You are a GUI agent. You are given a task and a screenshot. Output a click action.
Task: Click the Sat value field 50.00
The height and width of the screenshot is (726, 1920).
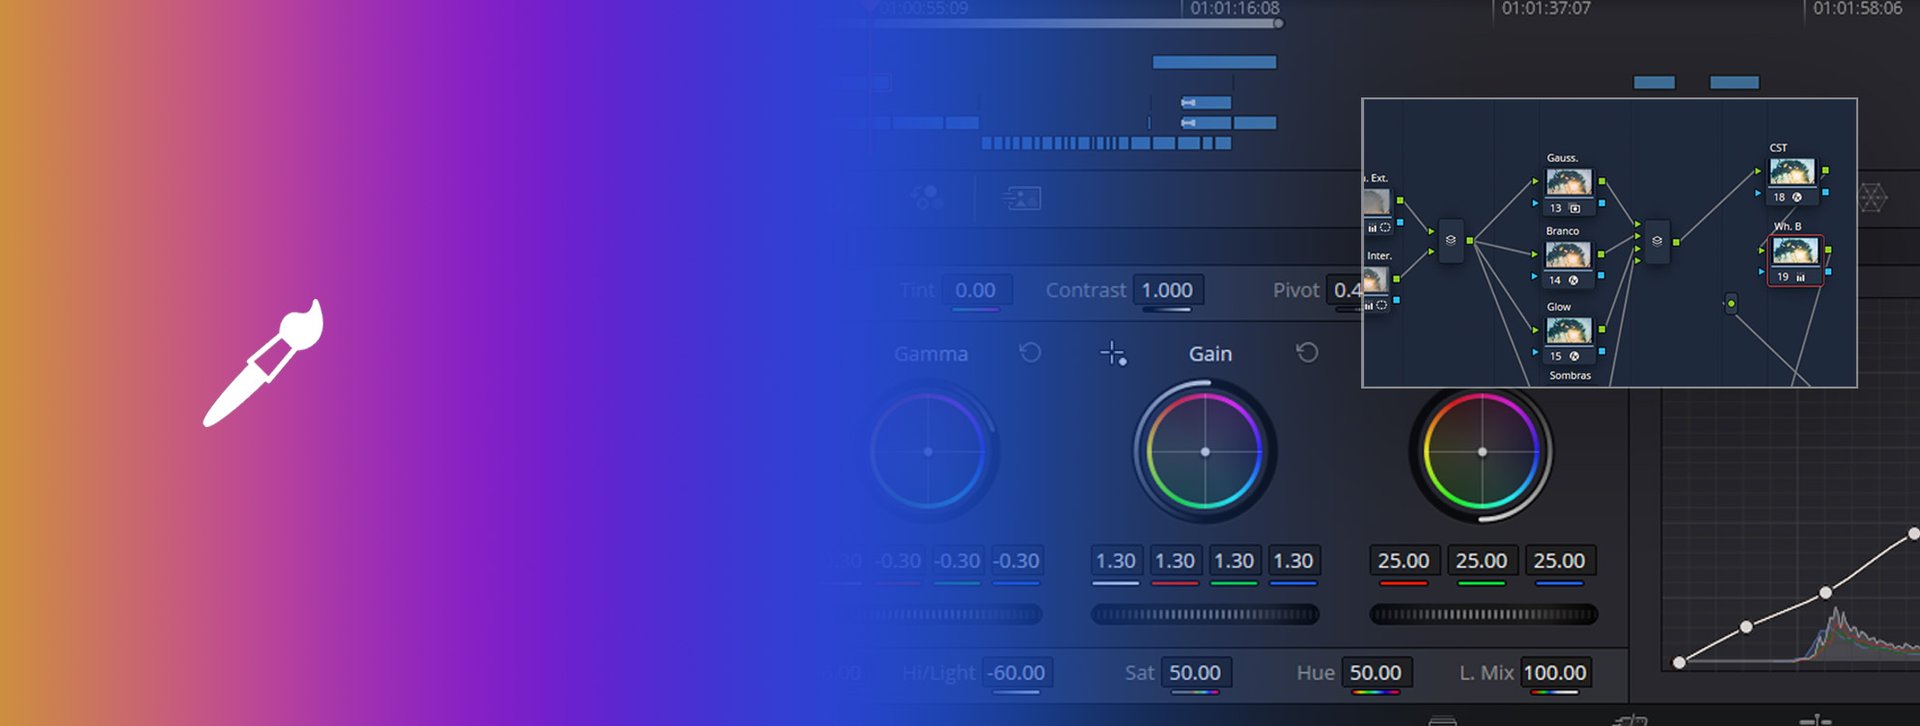(x=1195, y=673)
